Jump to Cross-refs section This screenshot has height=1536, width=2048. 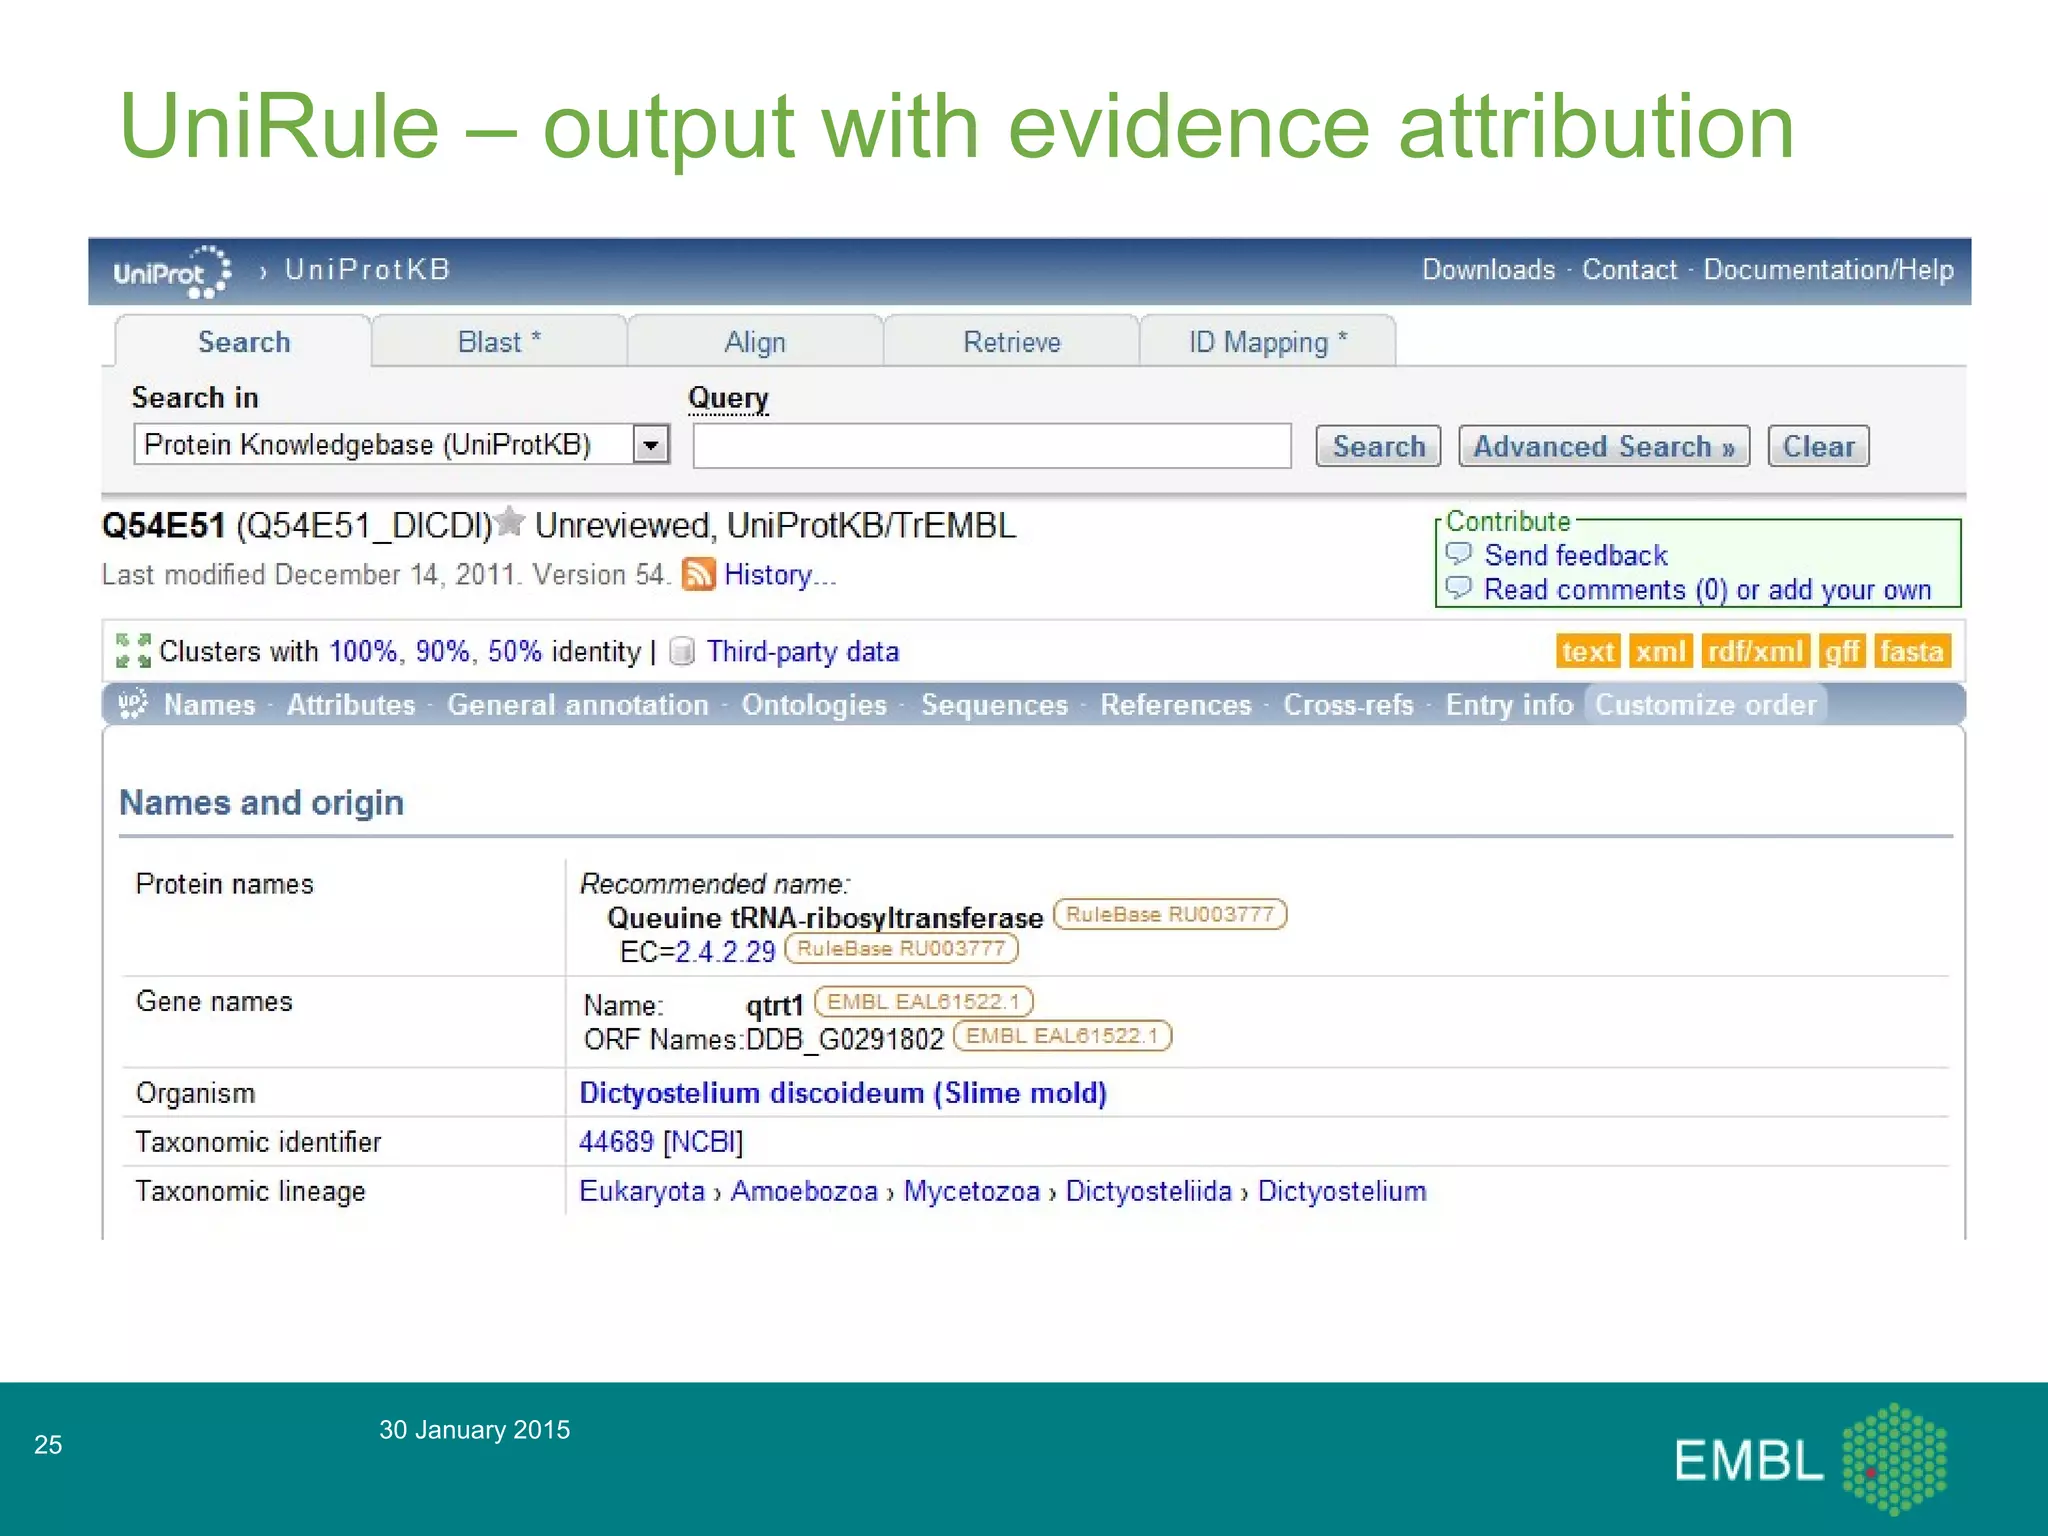coord(1348,705)
